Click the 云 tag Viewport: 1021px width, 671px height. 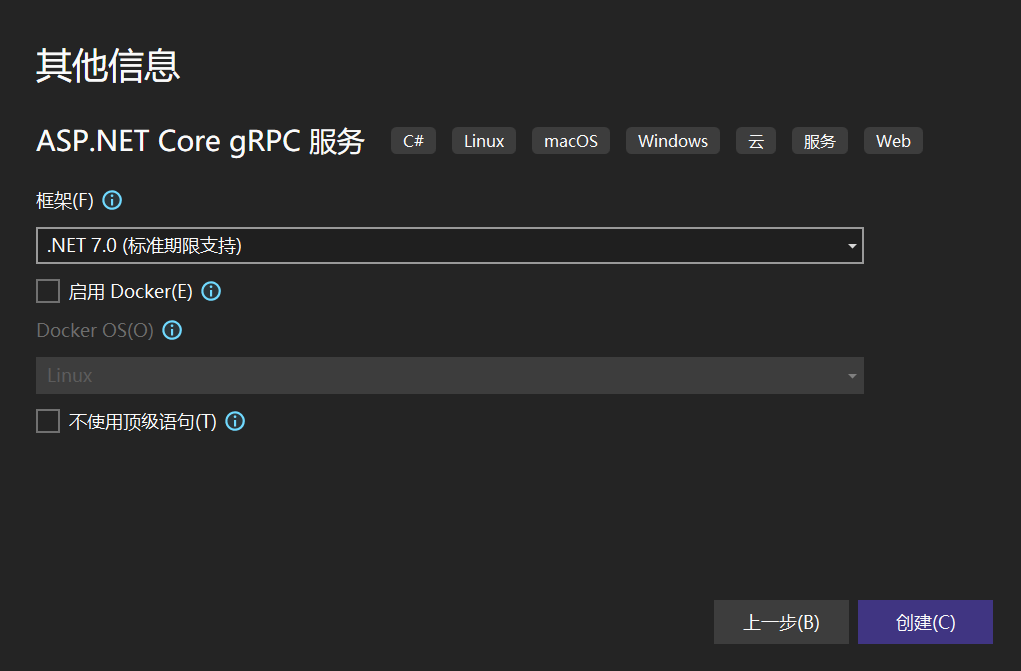coord(756,141)
